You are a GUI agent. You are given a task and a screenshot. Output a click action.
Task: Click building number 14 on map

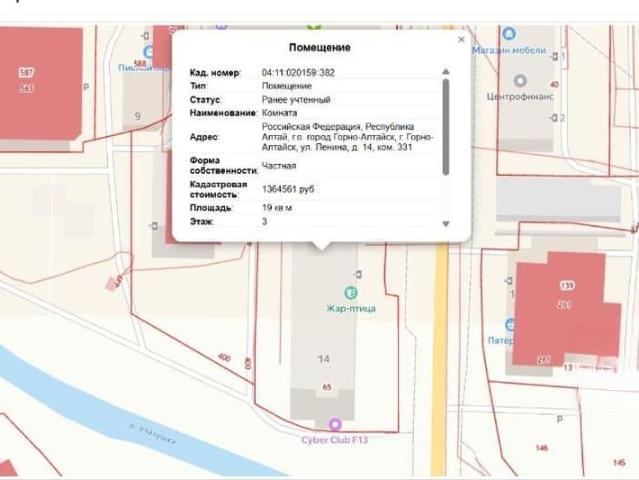tap(324, 359)
